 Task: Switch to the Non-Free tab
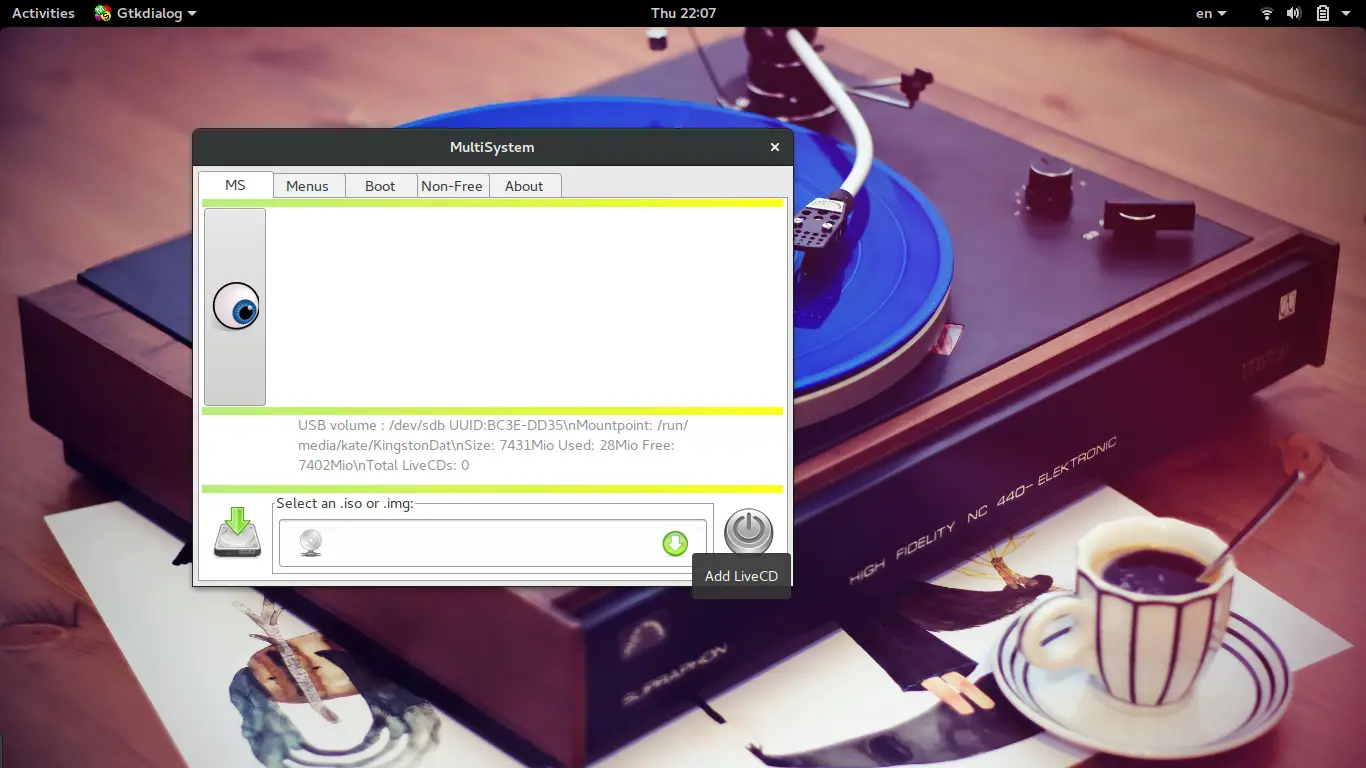pyautogui.click(x=452, y=186)
